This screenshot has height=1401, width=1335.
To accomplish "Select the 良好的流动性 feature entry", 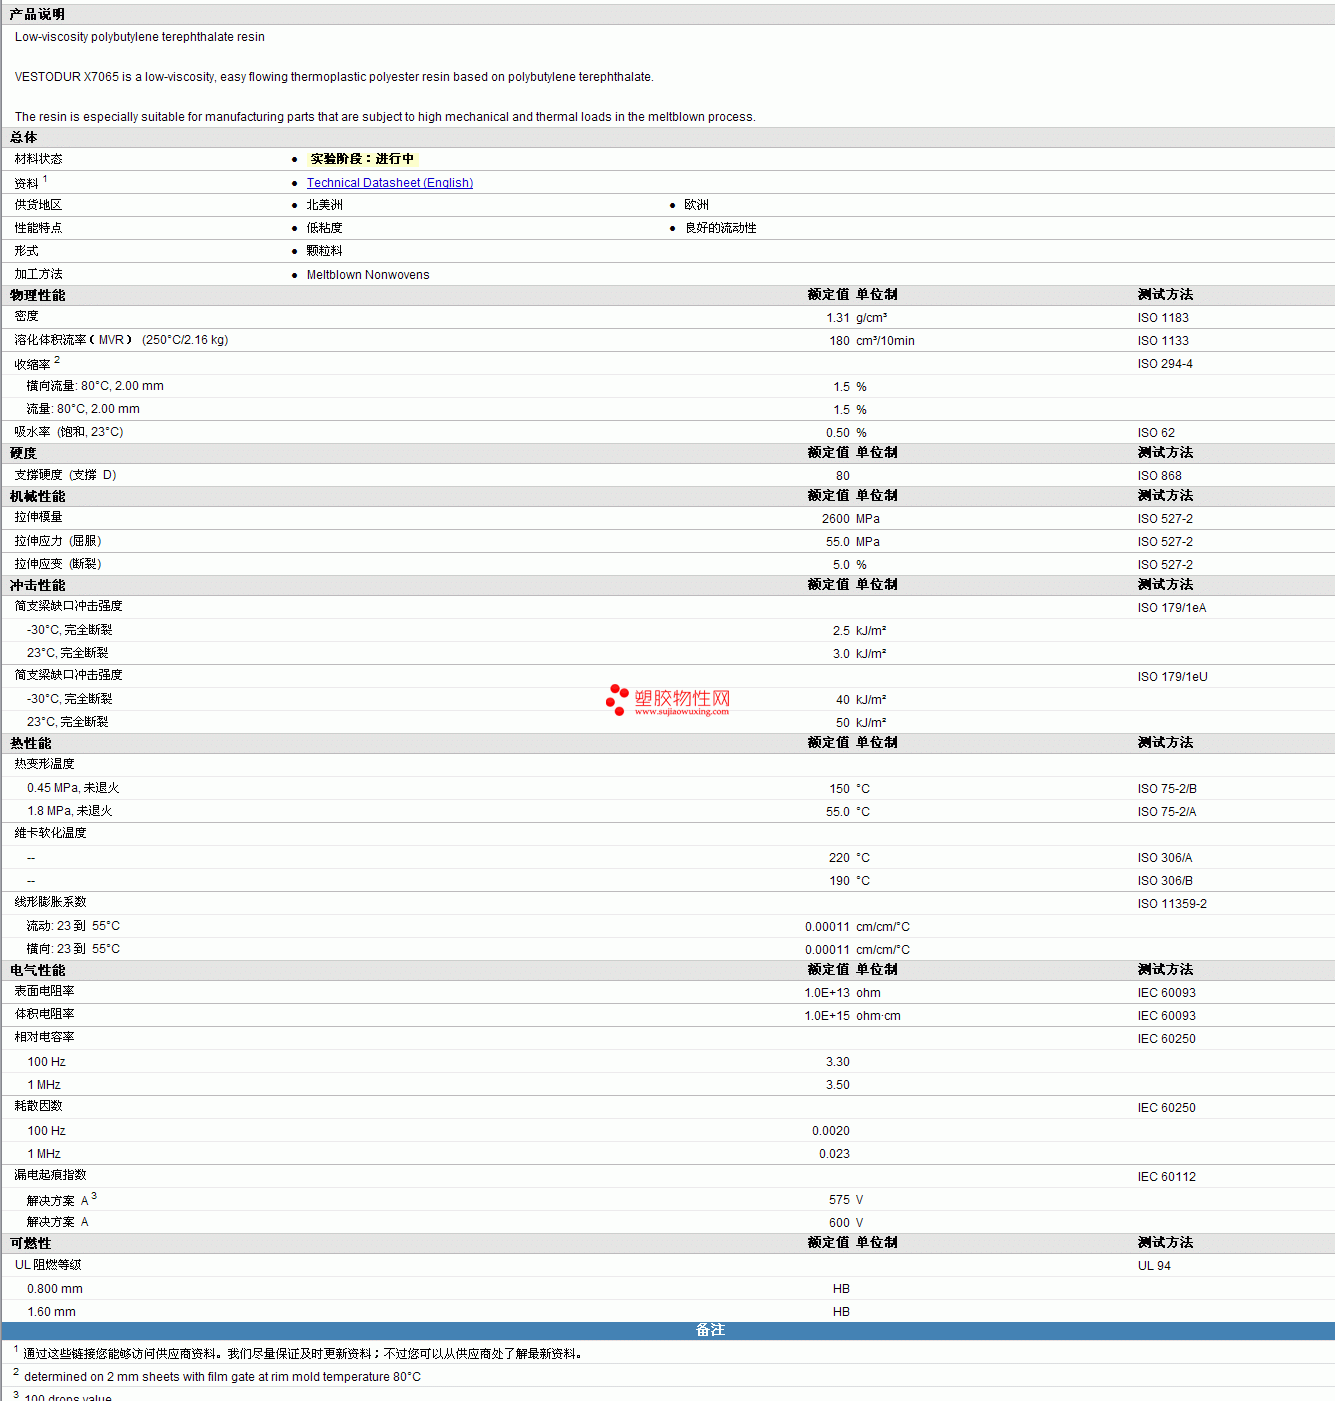I will pos(720,228).
